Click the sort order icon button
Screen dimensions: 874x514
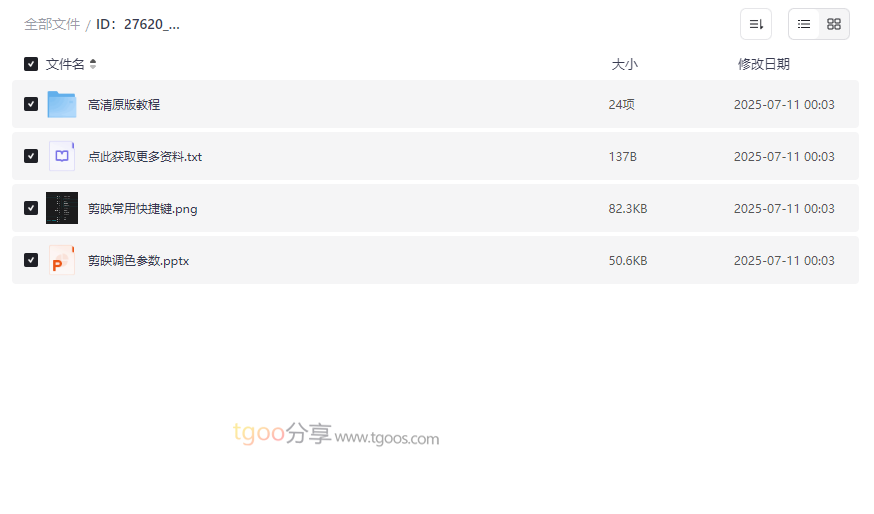[756, 24]
